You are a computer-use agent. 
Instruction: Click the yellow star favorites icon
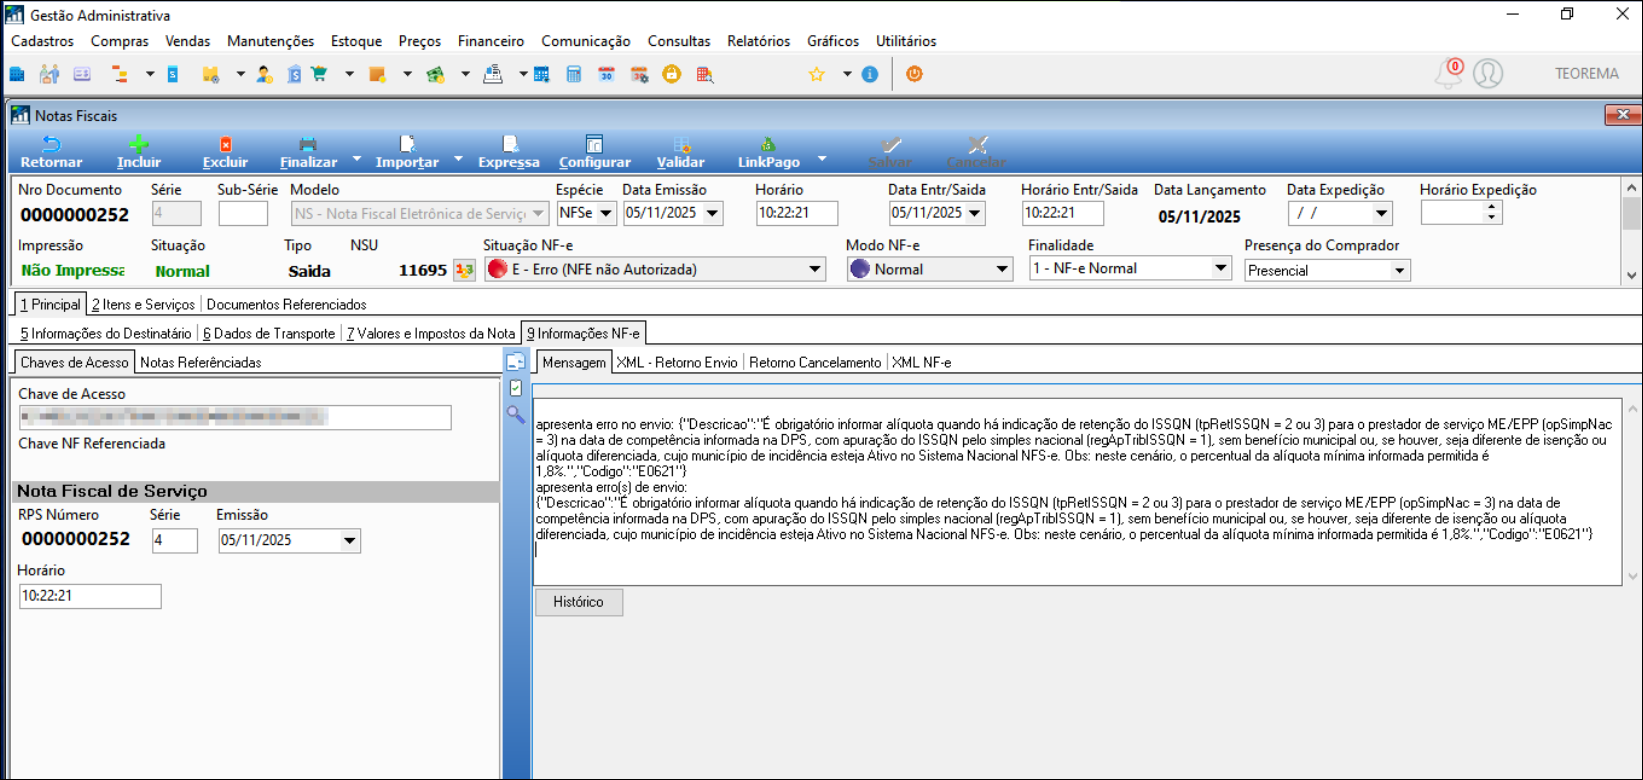coord(817,75)
